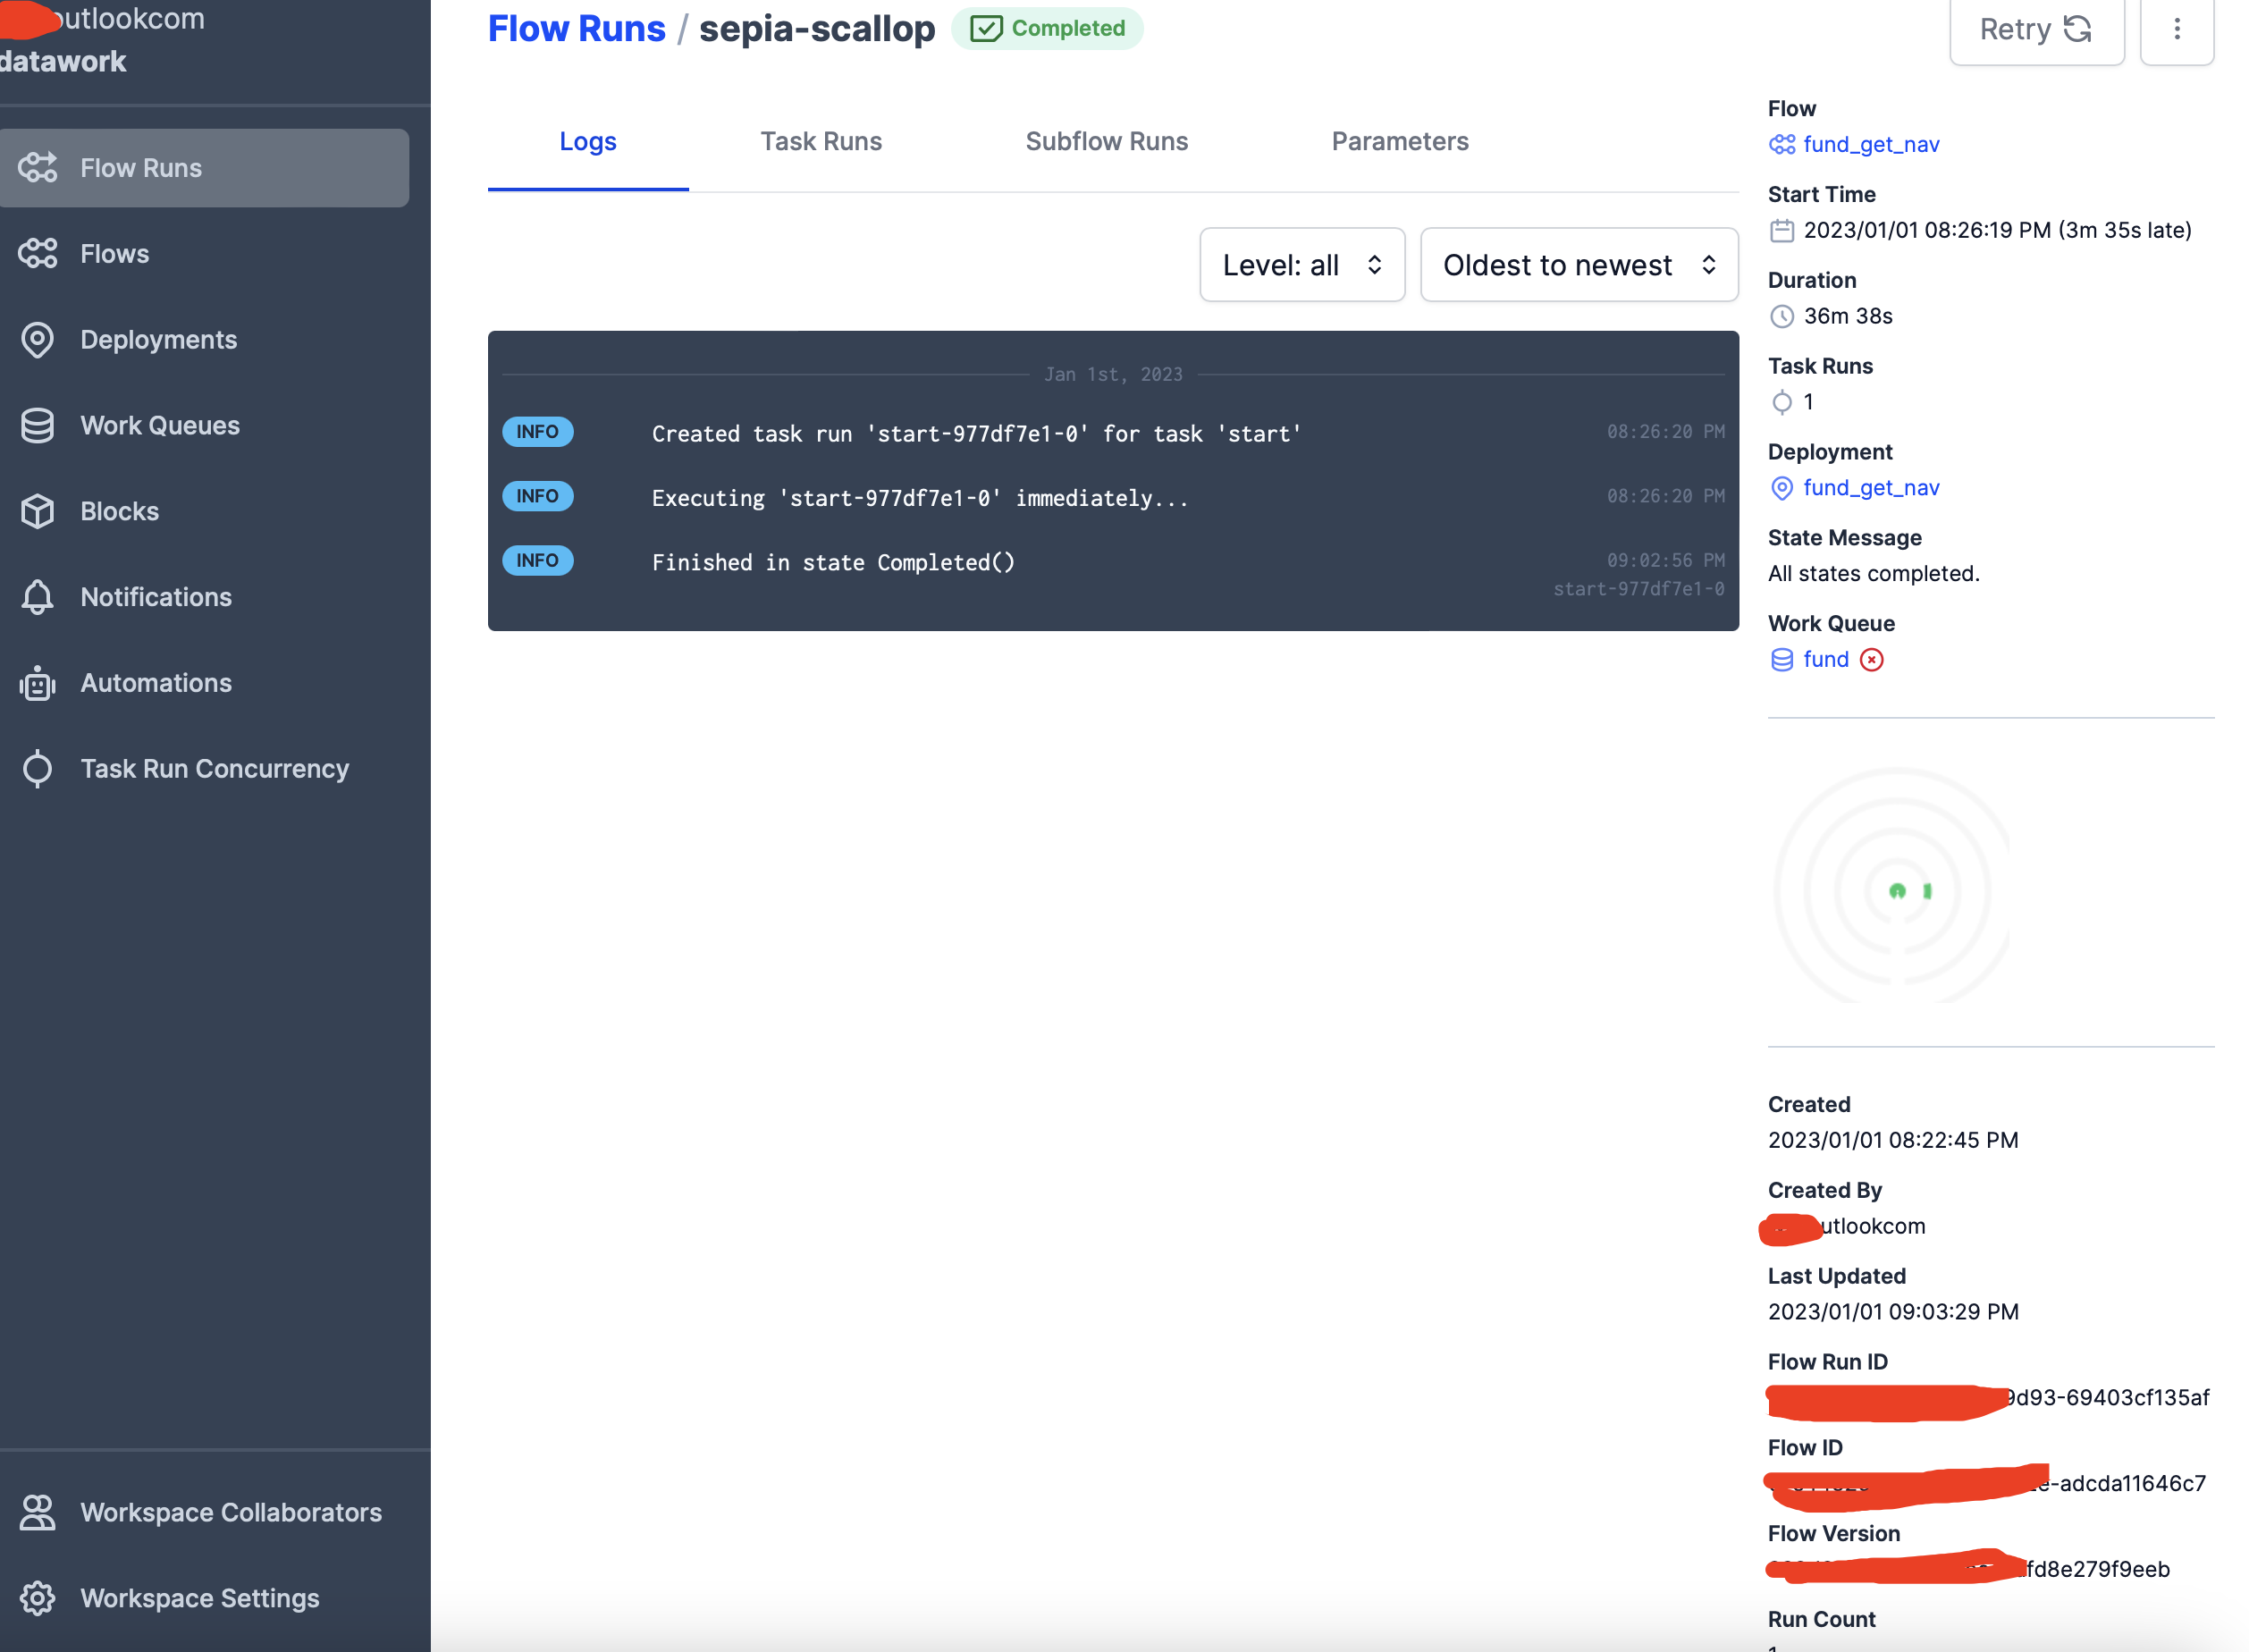
Task: Open the Oldest to newest sort dropdown
Action: coord(1579,265)
